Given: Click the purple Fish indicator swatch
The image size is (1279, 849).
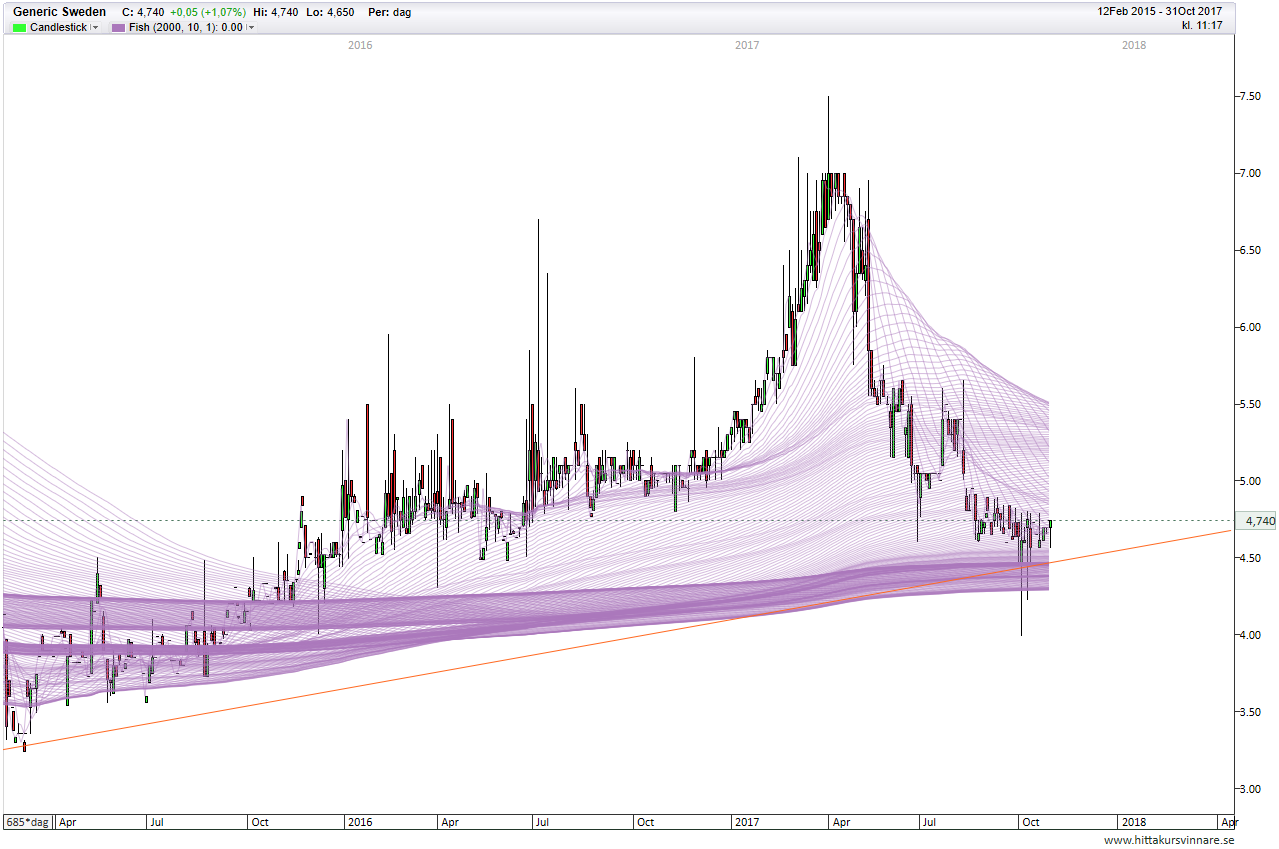Looking at the screenshot, I should point(118,27).
